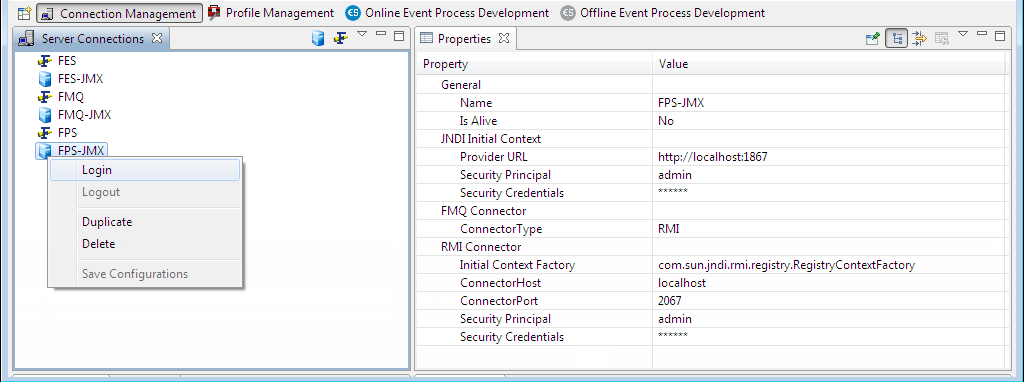Select the ConnectorPort property
Image resolution: width=1024 pixels, height=382 pixels.
point(499,301)
